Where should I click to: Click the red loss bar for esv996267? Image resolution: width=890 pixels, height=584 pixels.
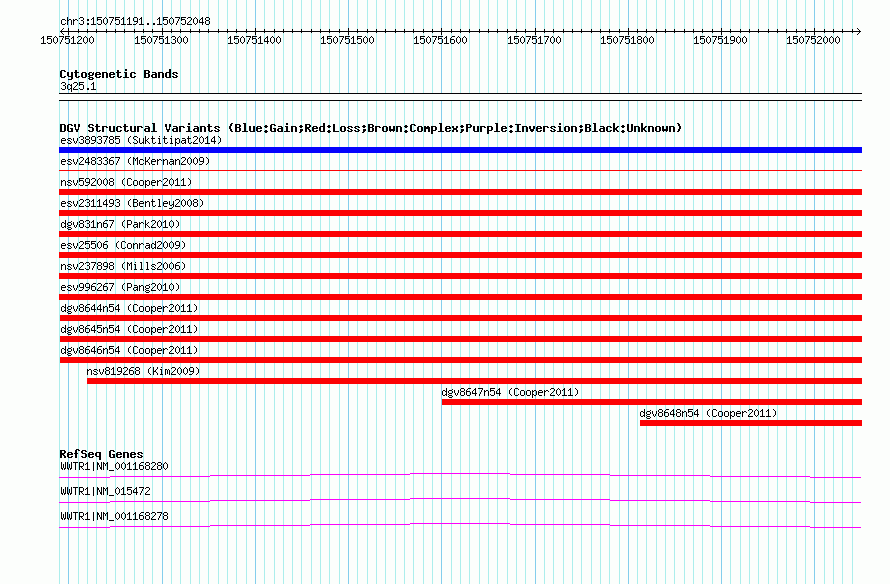460,297
